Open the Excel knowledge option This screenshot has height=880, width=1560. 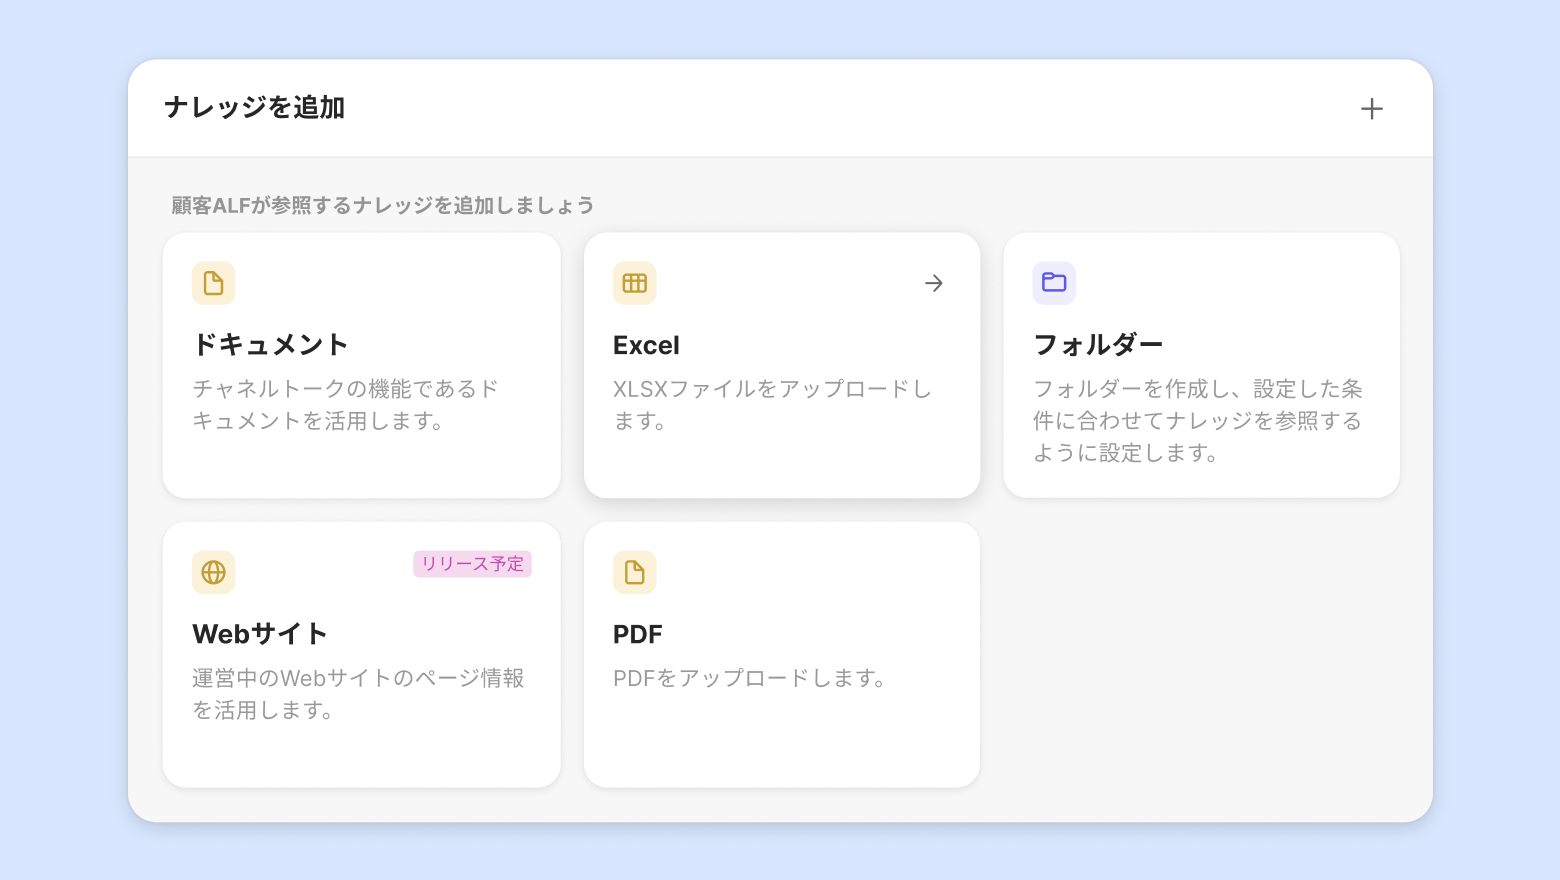point(646,345)
